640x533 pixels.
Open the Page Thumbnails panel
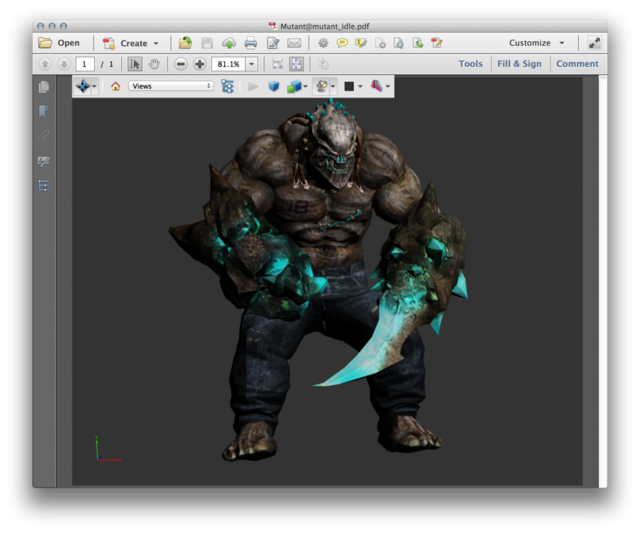pyautogui.click(x=44, y=87)
